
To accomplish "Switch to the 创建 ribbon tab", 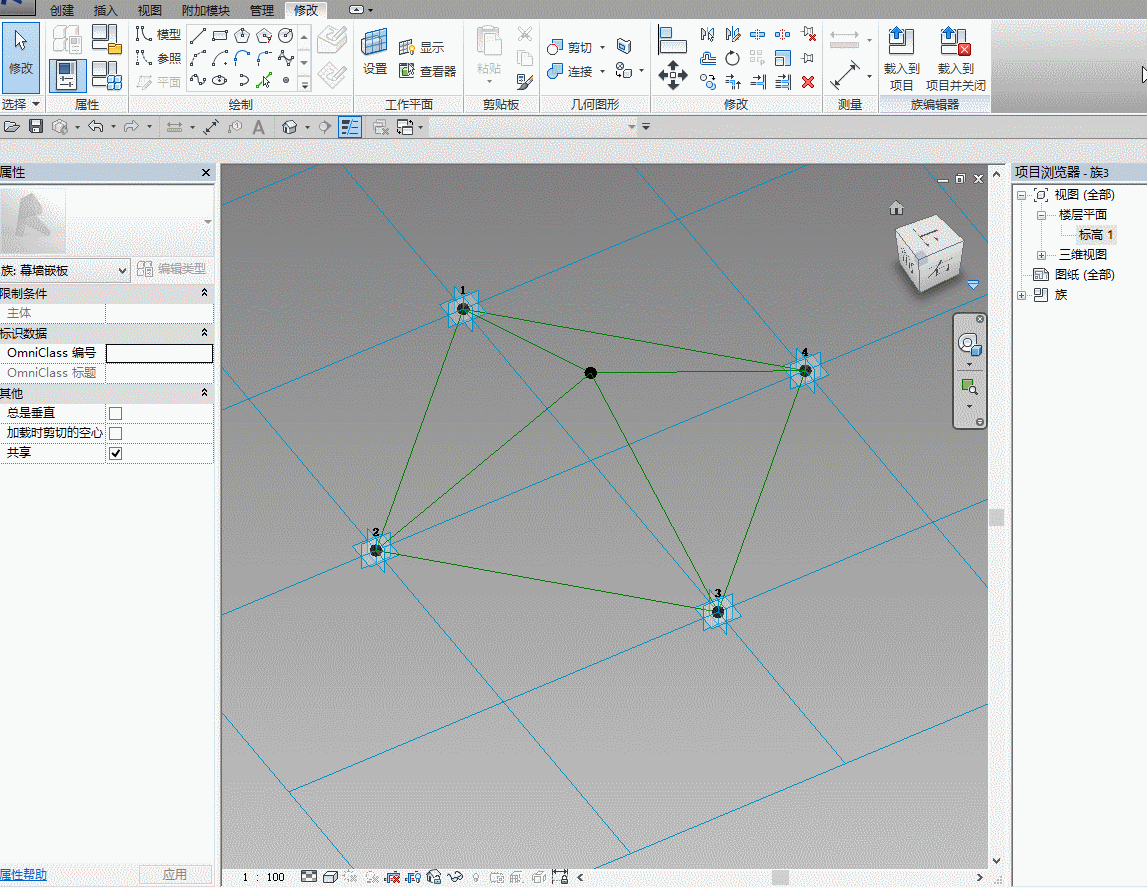I will (x=62, y=10).
